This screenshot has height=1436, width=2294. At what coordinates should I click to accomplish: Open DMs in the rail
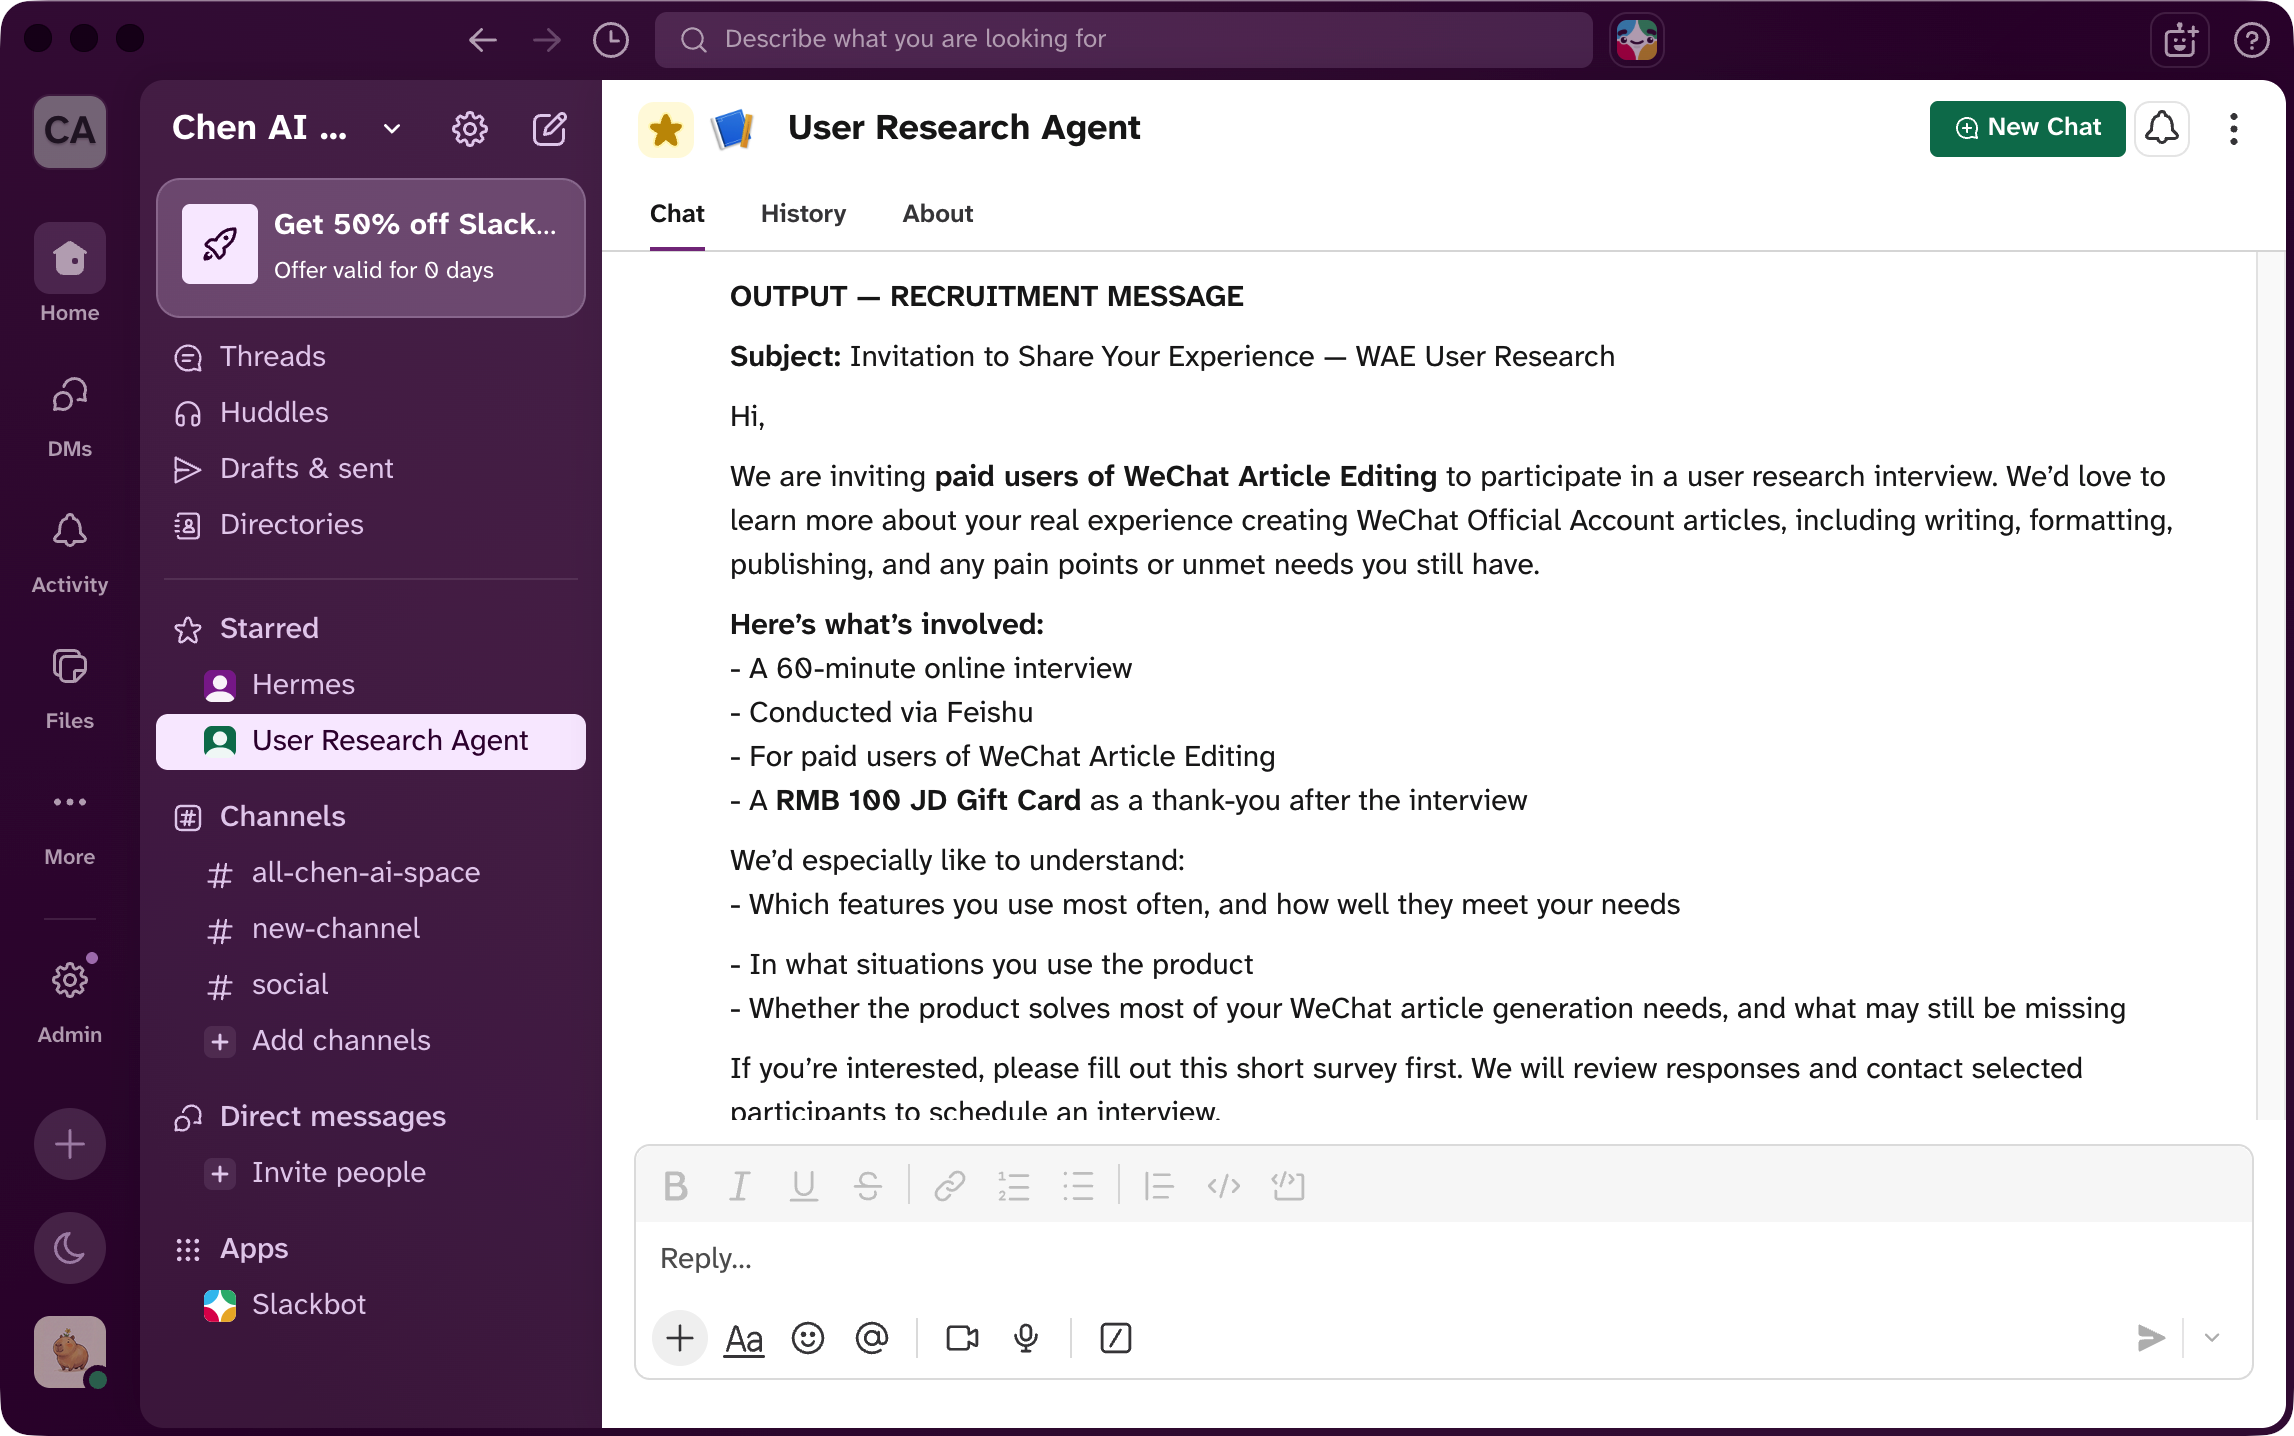70,417
